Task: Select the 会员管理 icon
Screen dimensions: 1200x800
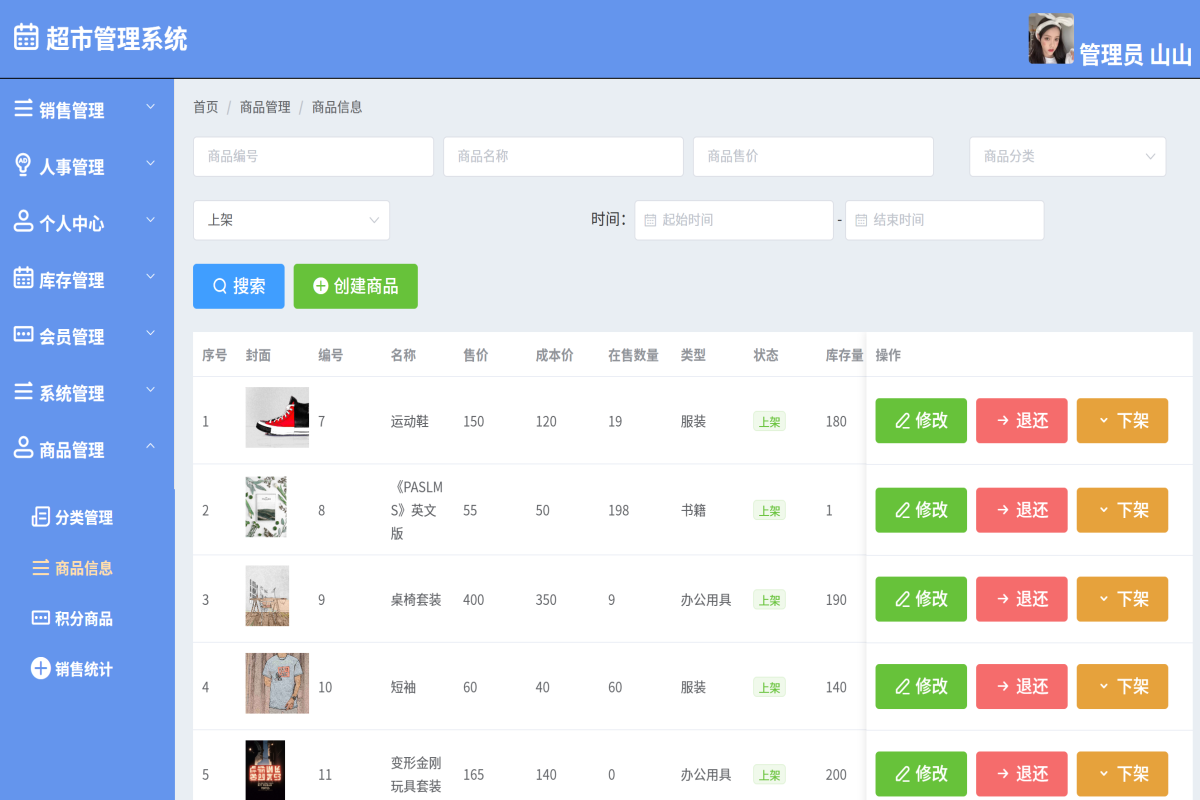Action: coord(22,335)
